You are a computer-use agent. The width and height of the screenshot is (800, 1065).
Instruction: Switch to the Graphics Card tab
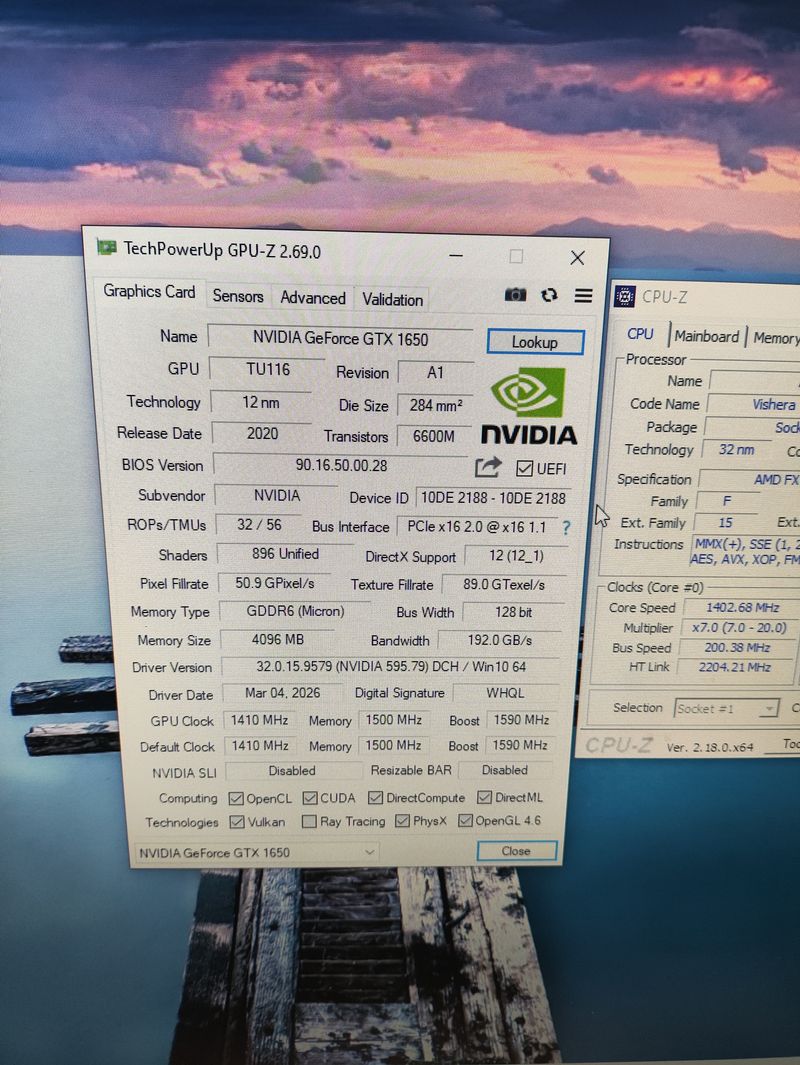coord(149,291)
